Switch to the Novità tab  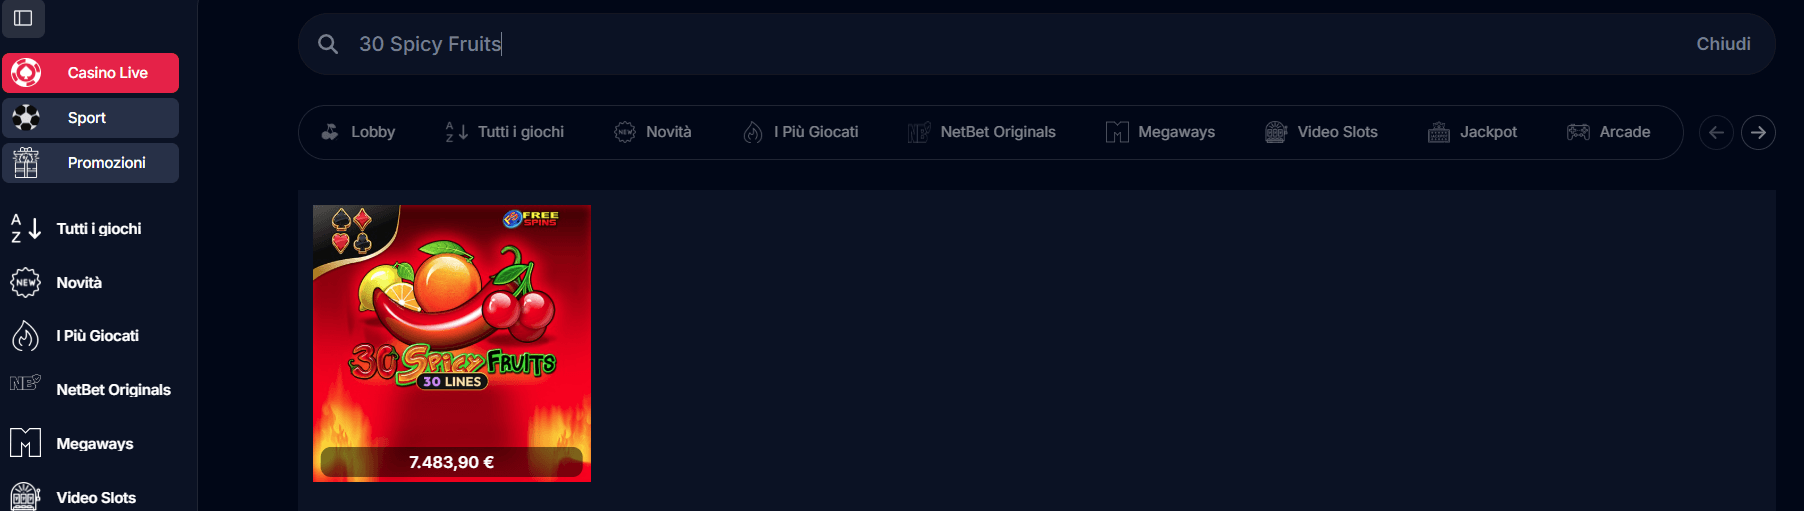(669, 132)
